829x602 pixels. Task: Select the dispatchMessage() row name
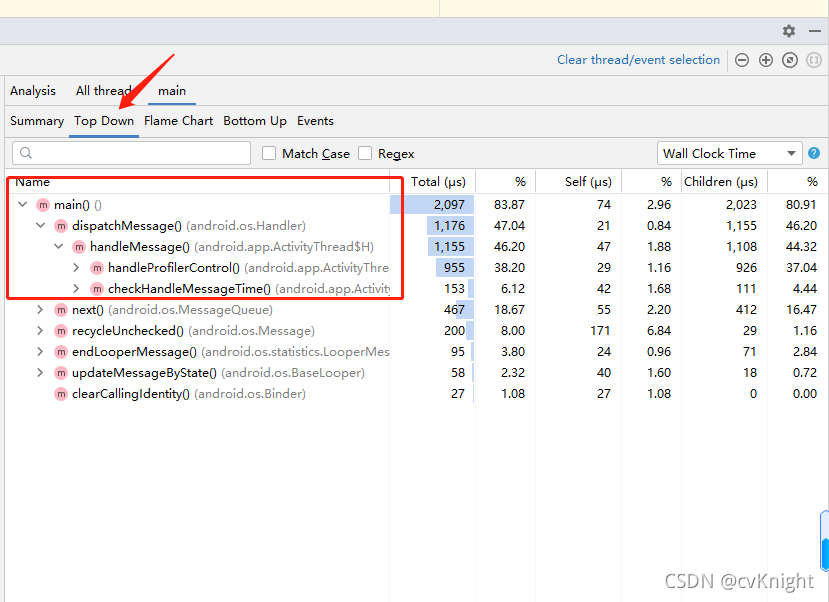pos(127,226)
